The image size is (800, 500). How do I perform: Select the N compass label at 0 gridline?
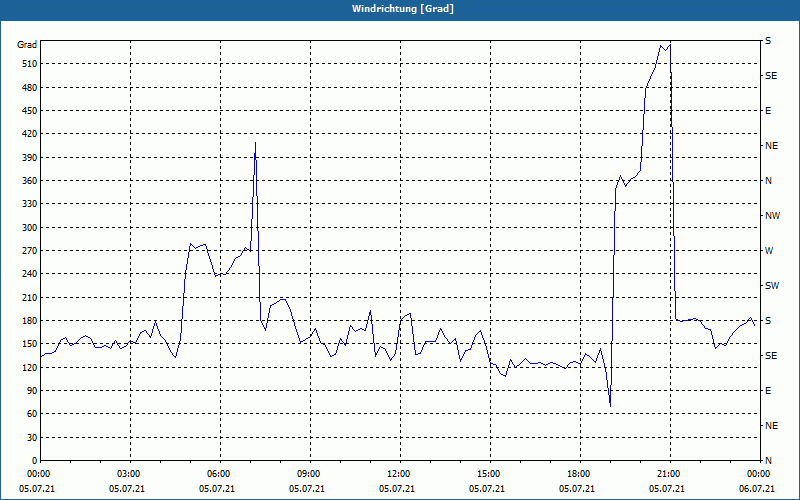tap(768, 461)
